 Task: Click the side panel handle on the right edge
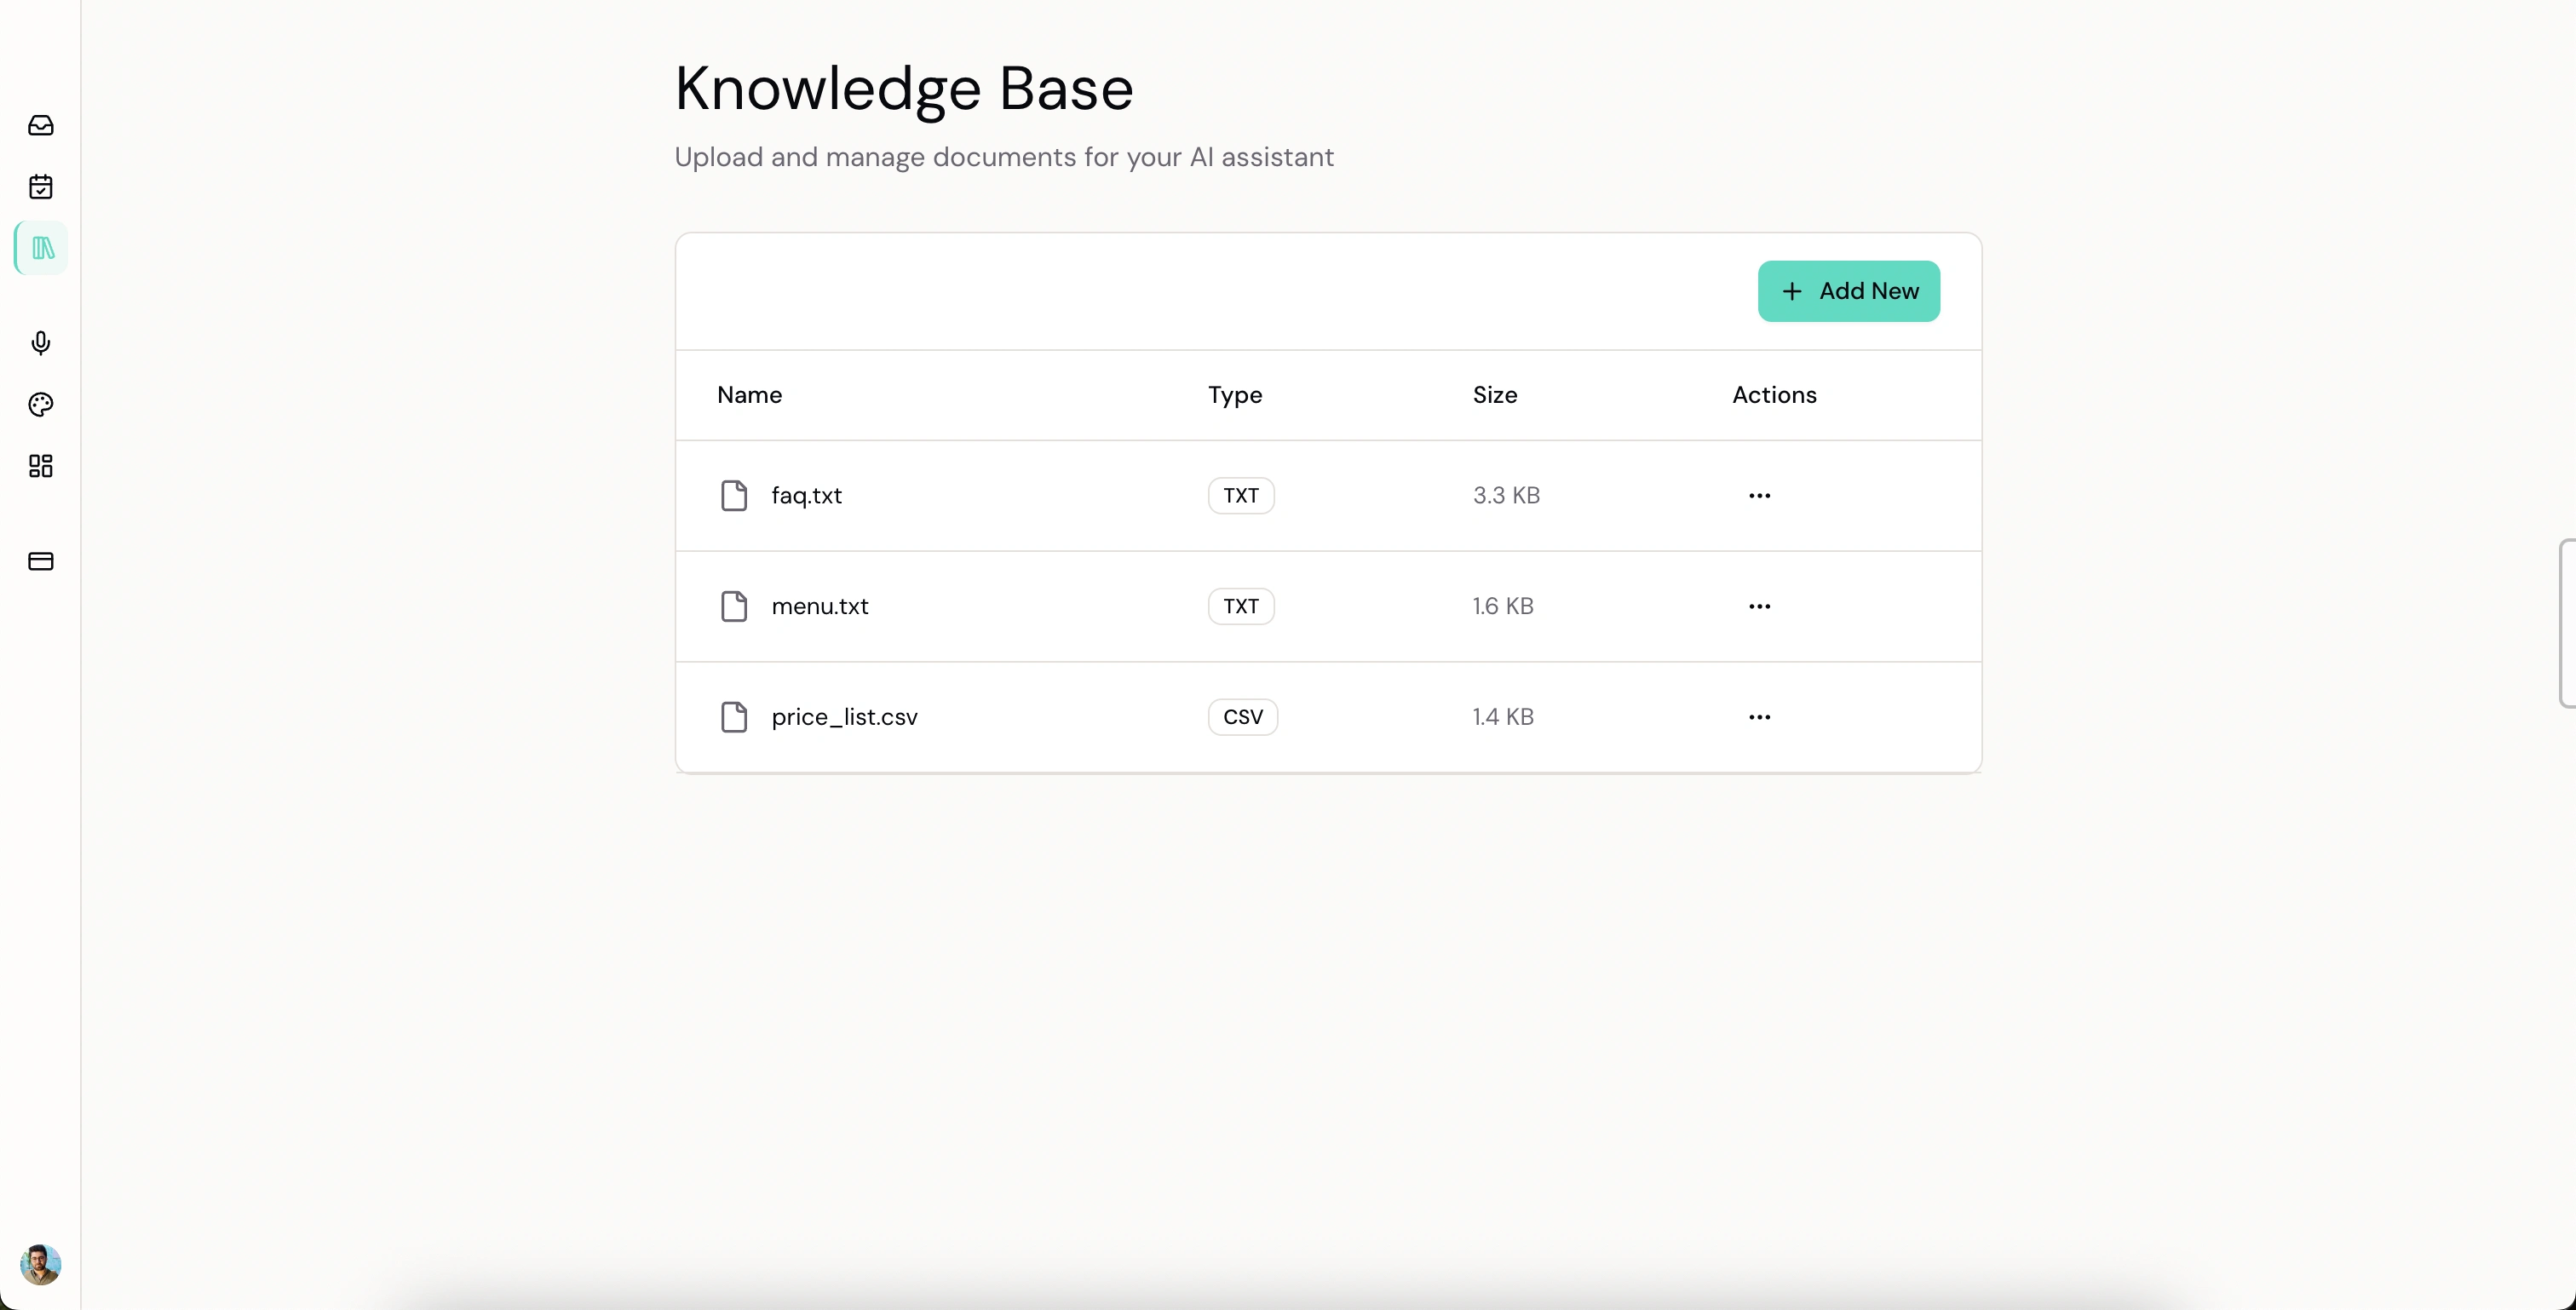click(2567, 623)
